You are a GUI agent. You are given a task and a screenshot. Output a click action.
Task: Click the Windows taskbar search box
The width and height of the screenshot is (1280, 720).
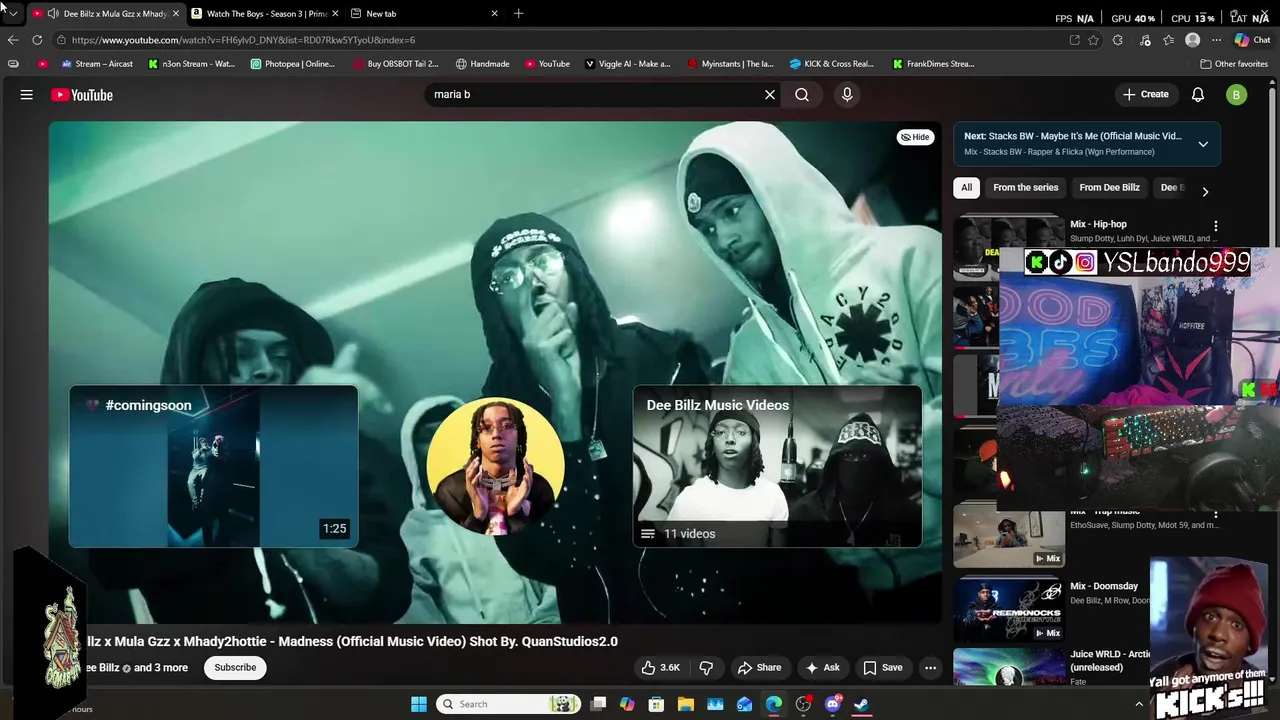point(510,704)
